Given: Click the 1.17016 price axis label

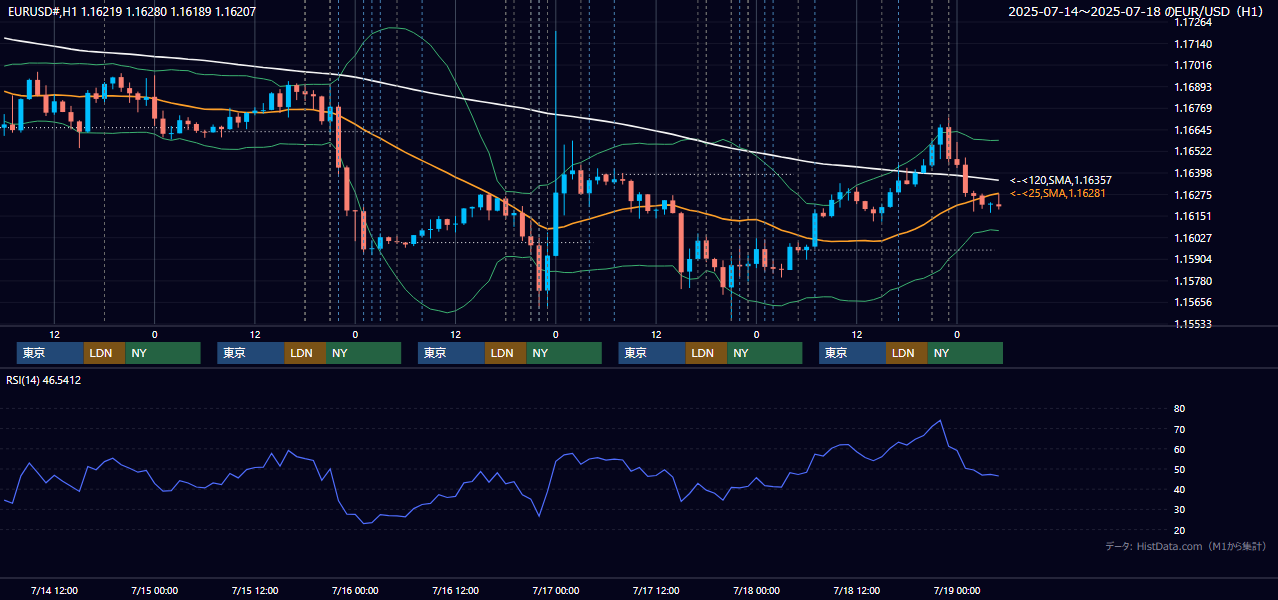Looking at the screenshot, I should (x=1194, y=65).
